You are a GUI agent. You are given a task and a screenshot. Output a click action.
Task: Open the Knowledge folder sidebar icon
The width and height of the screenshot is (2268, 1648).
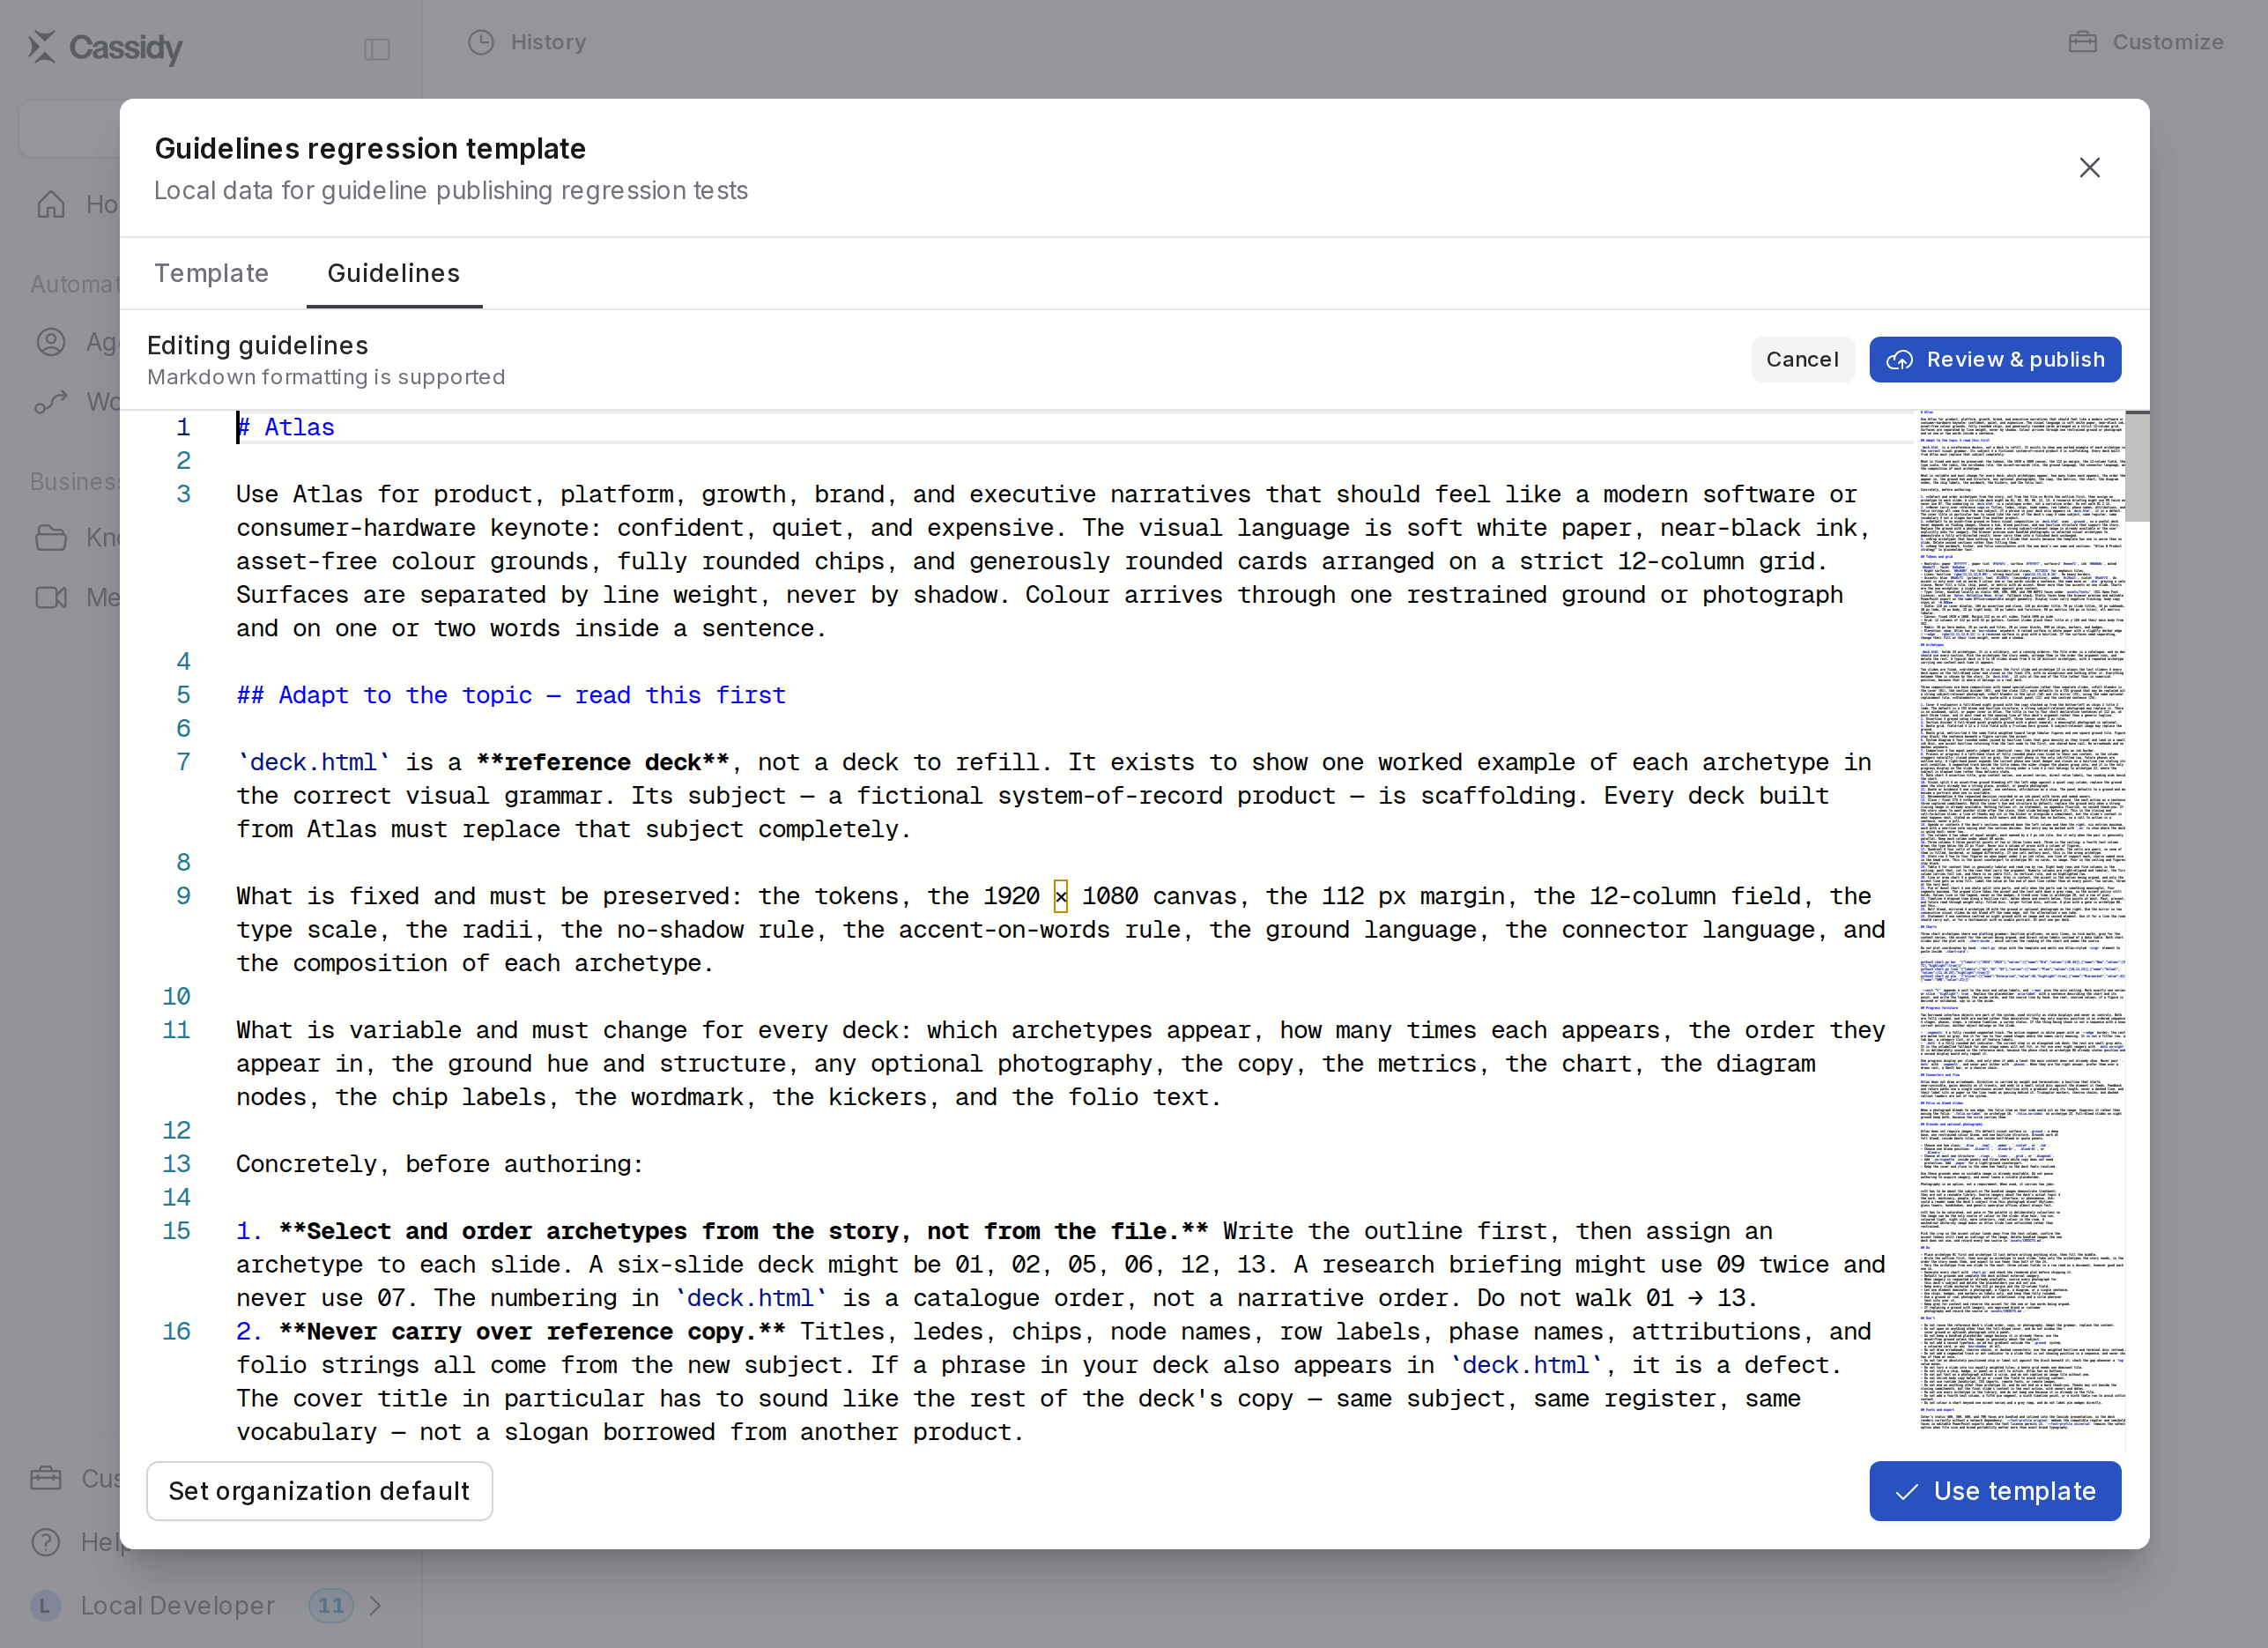[x=51, y=537]
